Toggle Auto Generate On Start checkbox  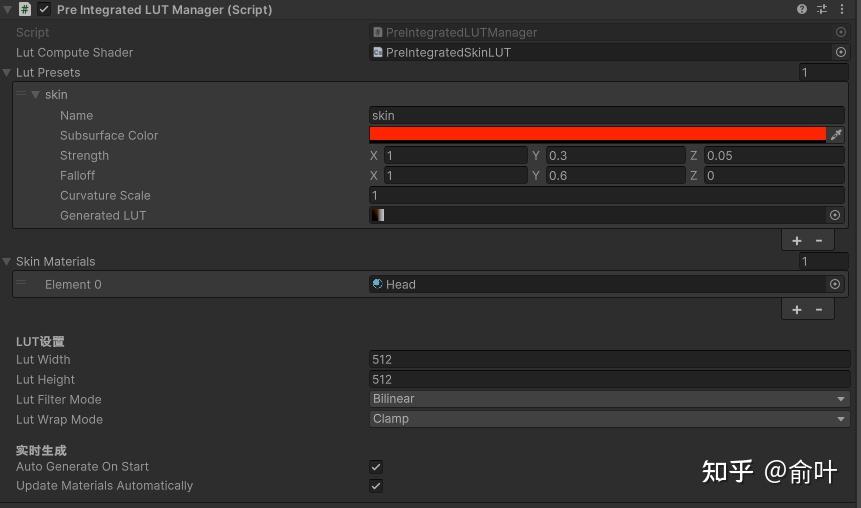[x=376, y=467]
